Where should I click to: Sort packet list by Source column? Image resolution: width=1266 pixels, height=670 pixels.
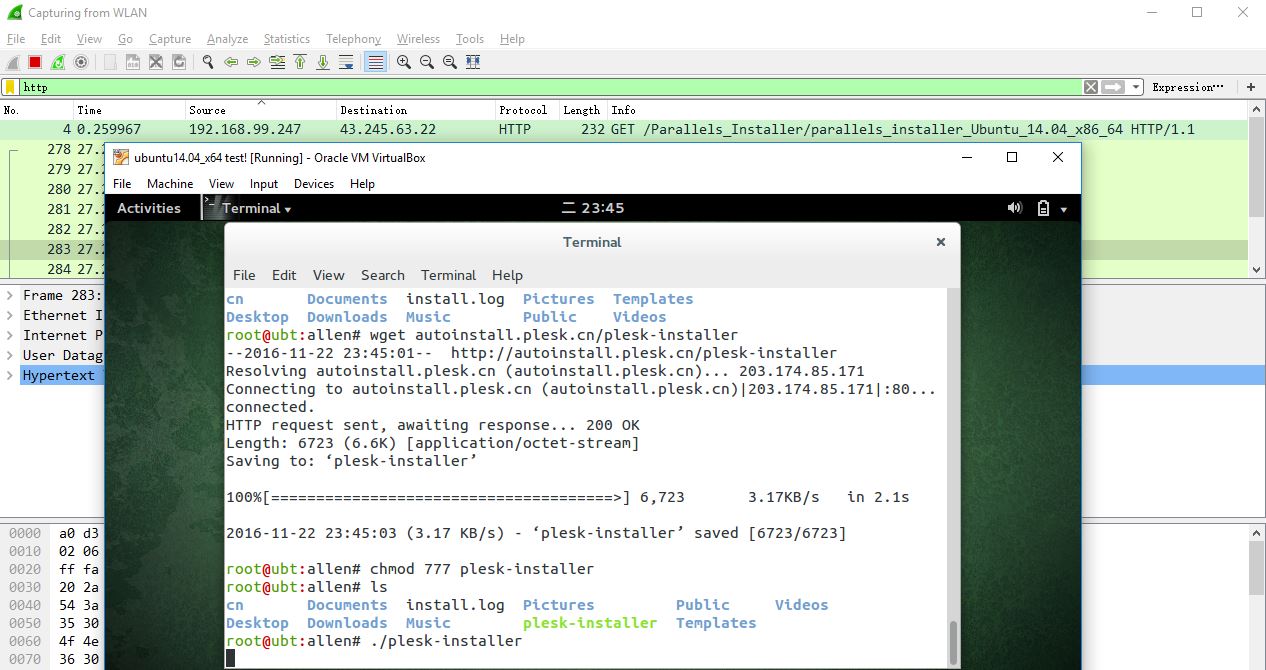[260, 110]
